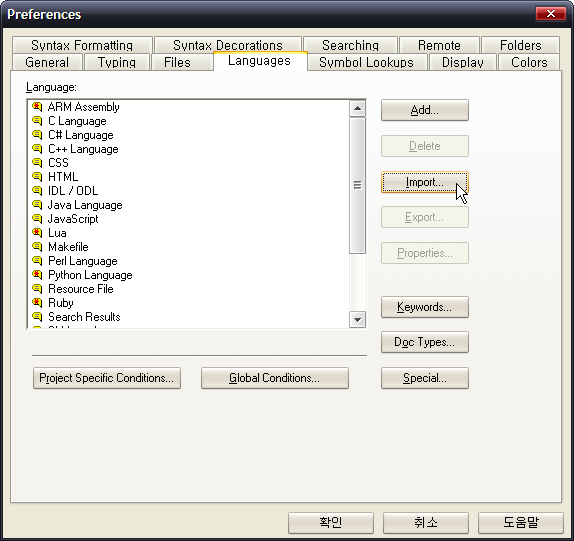Screen dimensions: 574x541
Task: Open the Syntax Decorations tab
Action: [x=228, y=45]
